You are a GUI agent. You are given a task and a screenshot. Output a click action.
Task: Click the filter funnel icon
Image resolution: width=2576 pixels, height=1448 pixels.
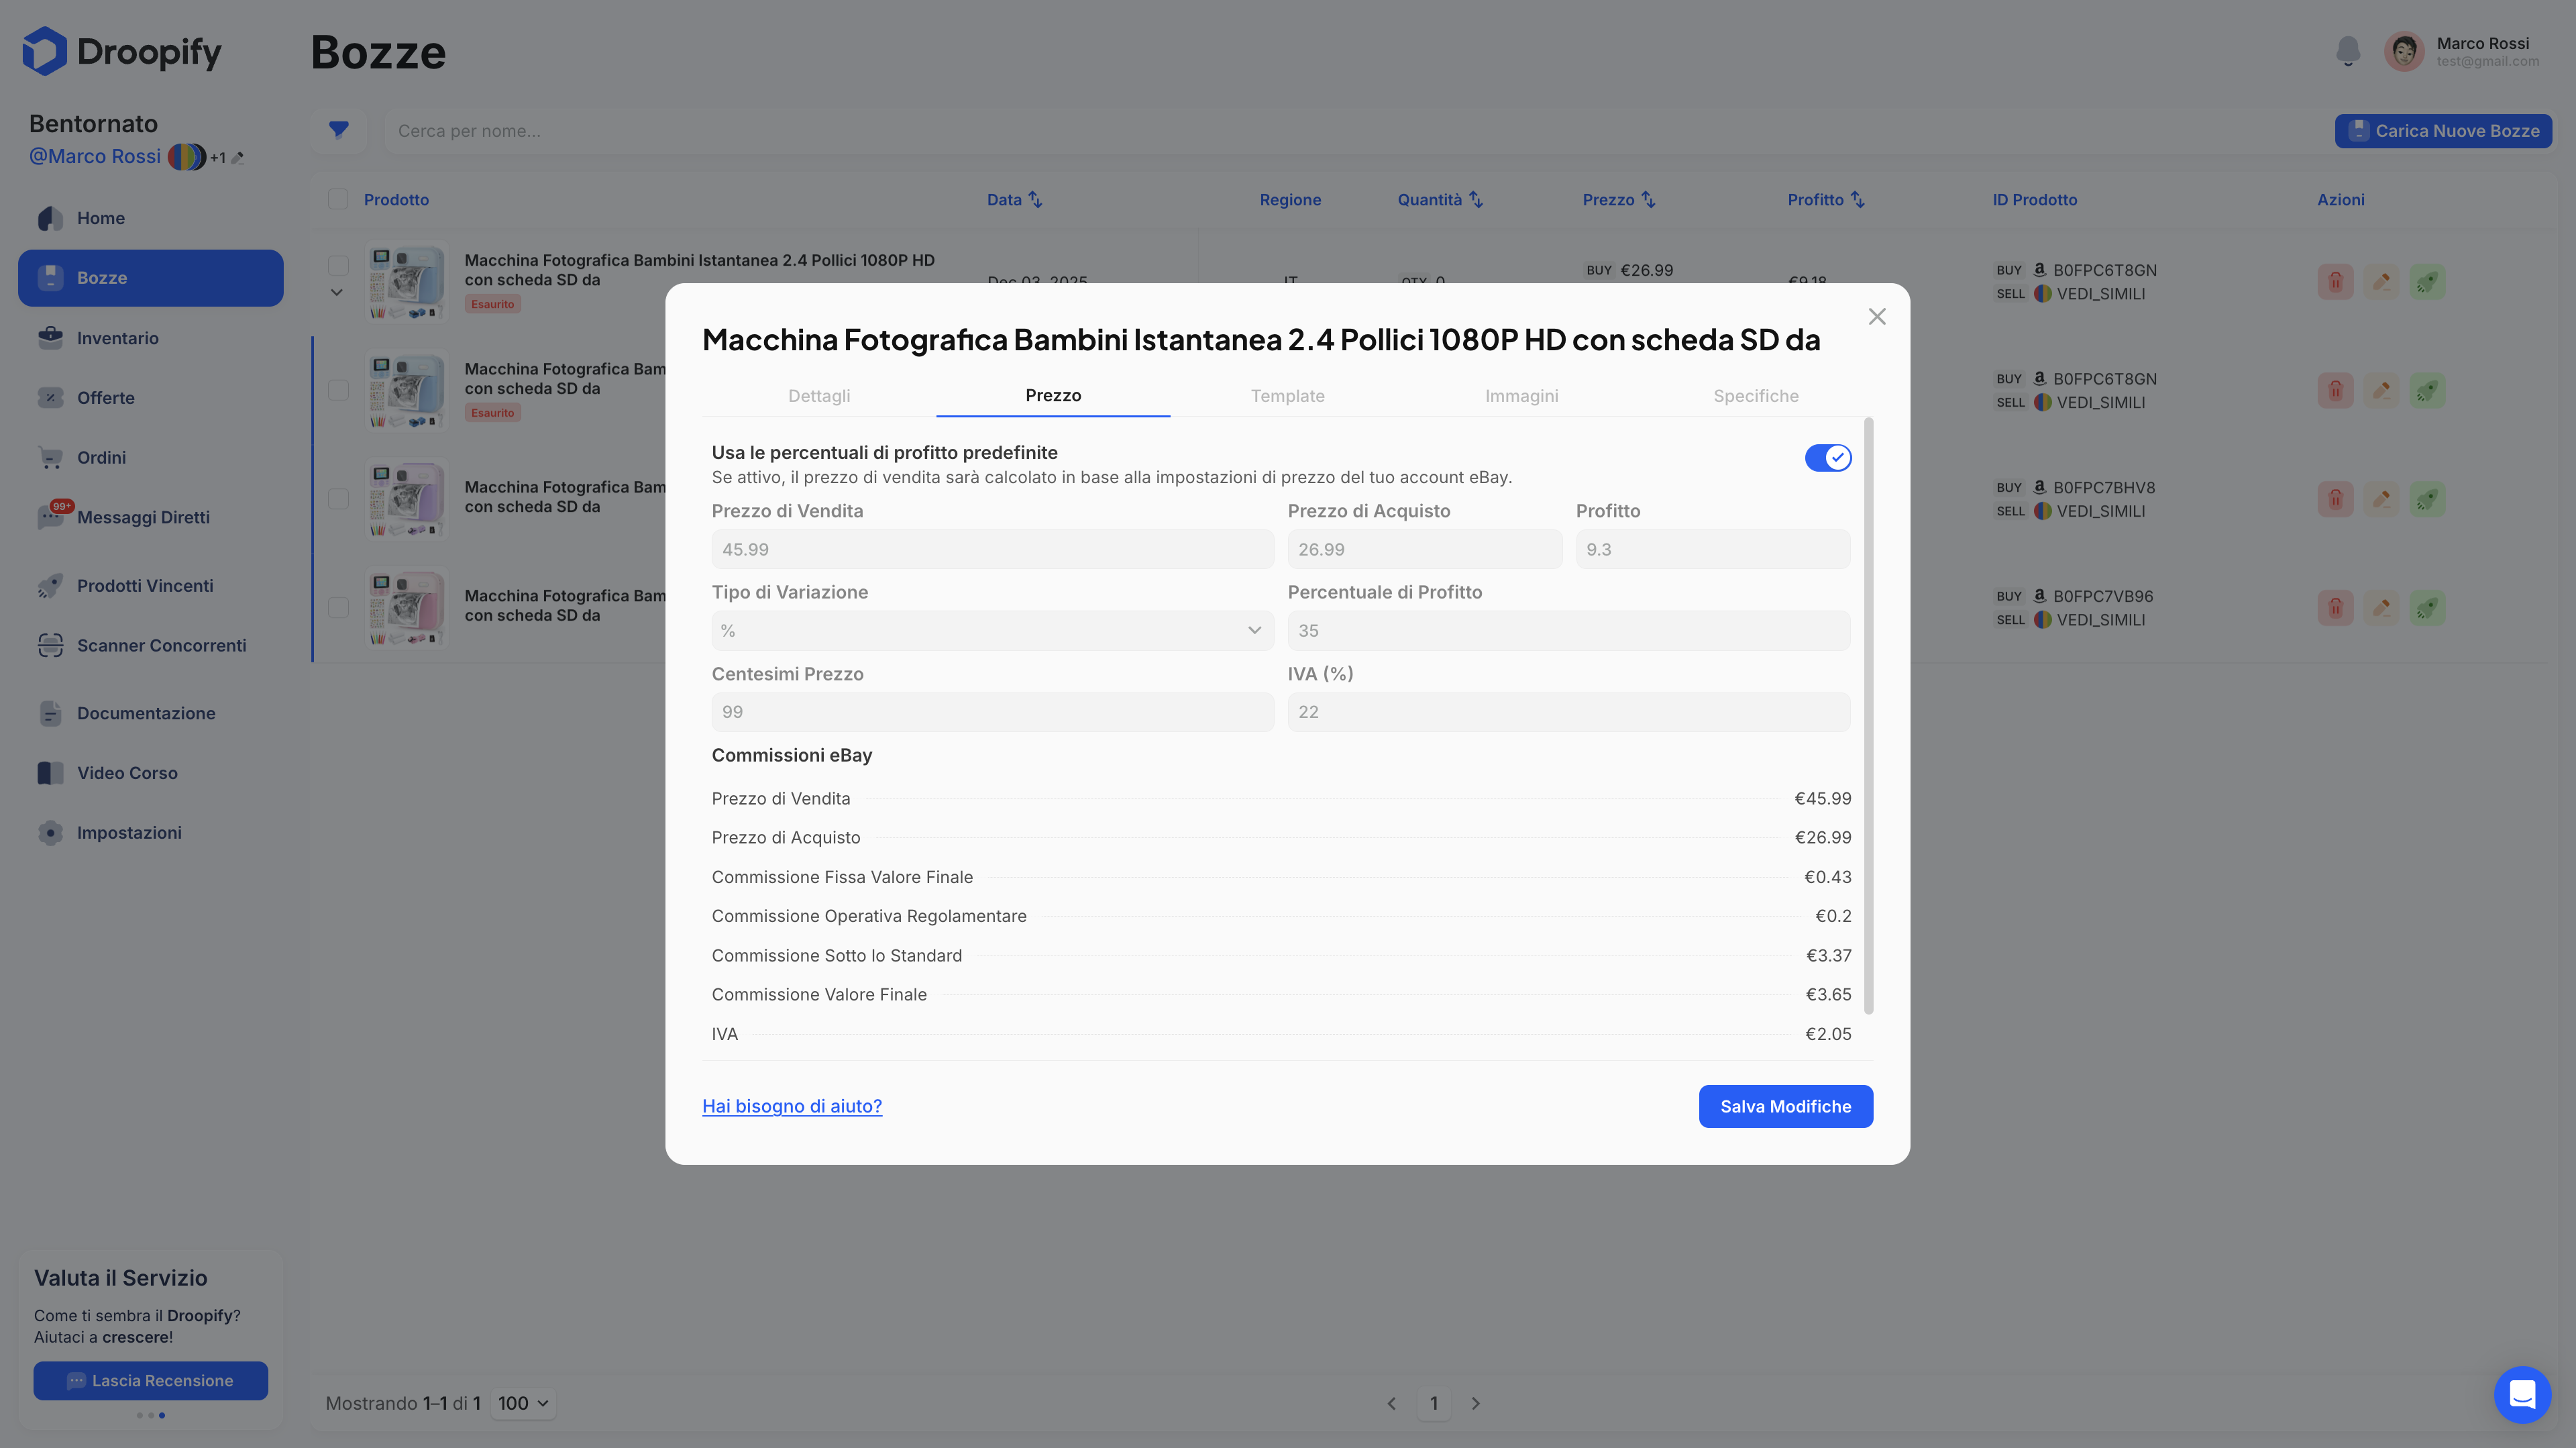339,130
